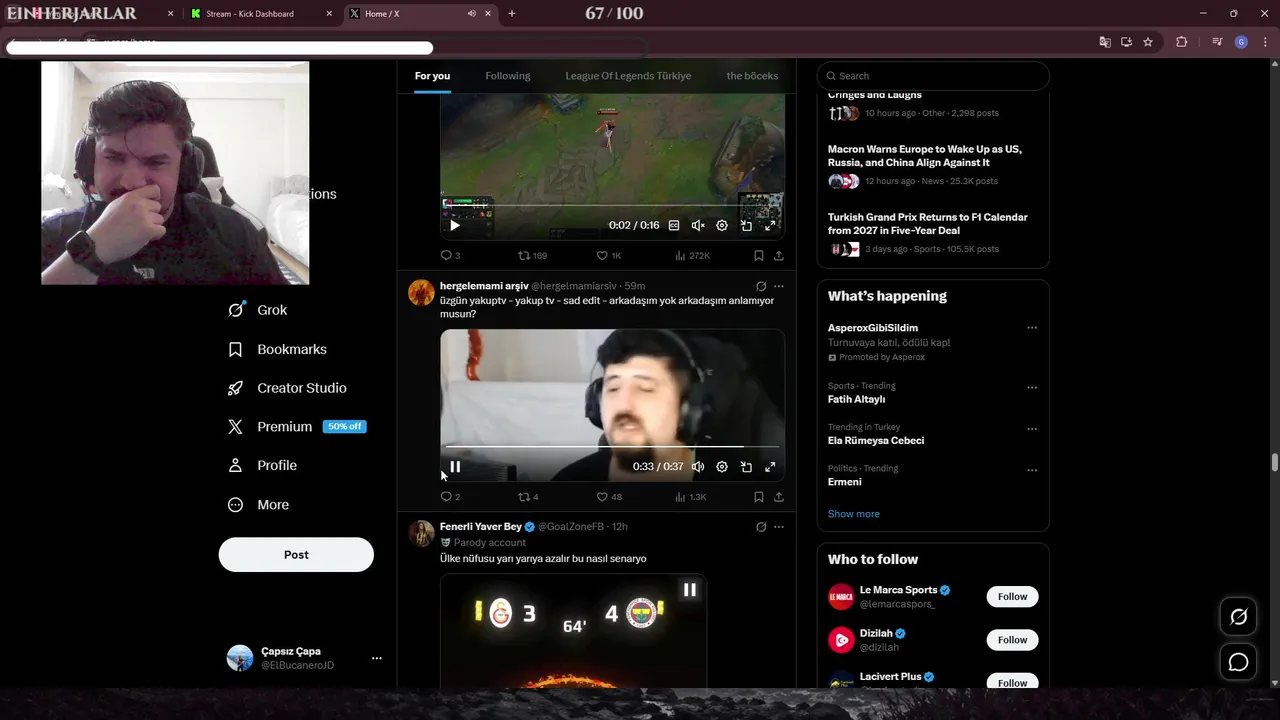This screenshot has width=1280, height=720.
Task: Open Premium in the sidebar
Action: tap(297, 427)
